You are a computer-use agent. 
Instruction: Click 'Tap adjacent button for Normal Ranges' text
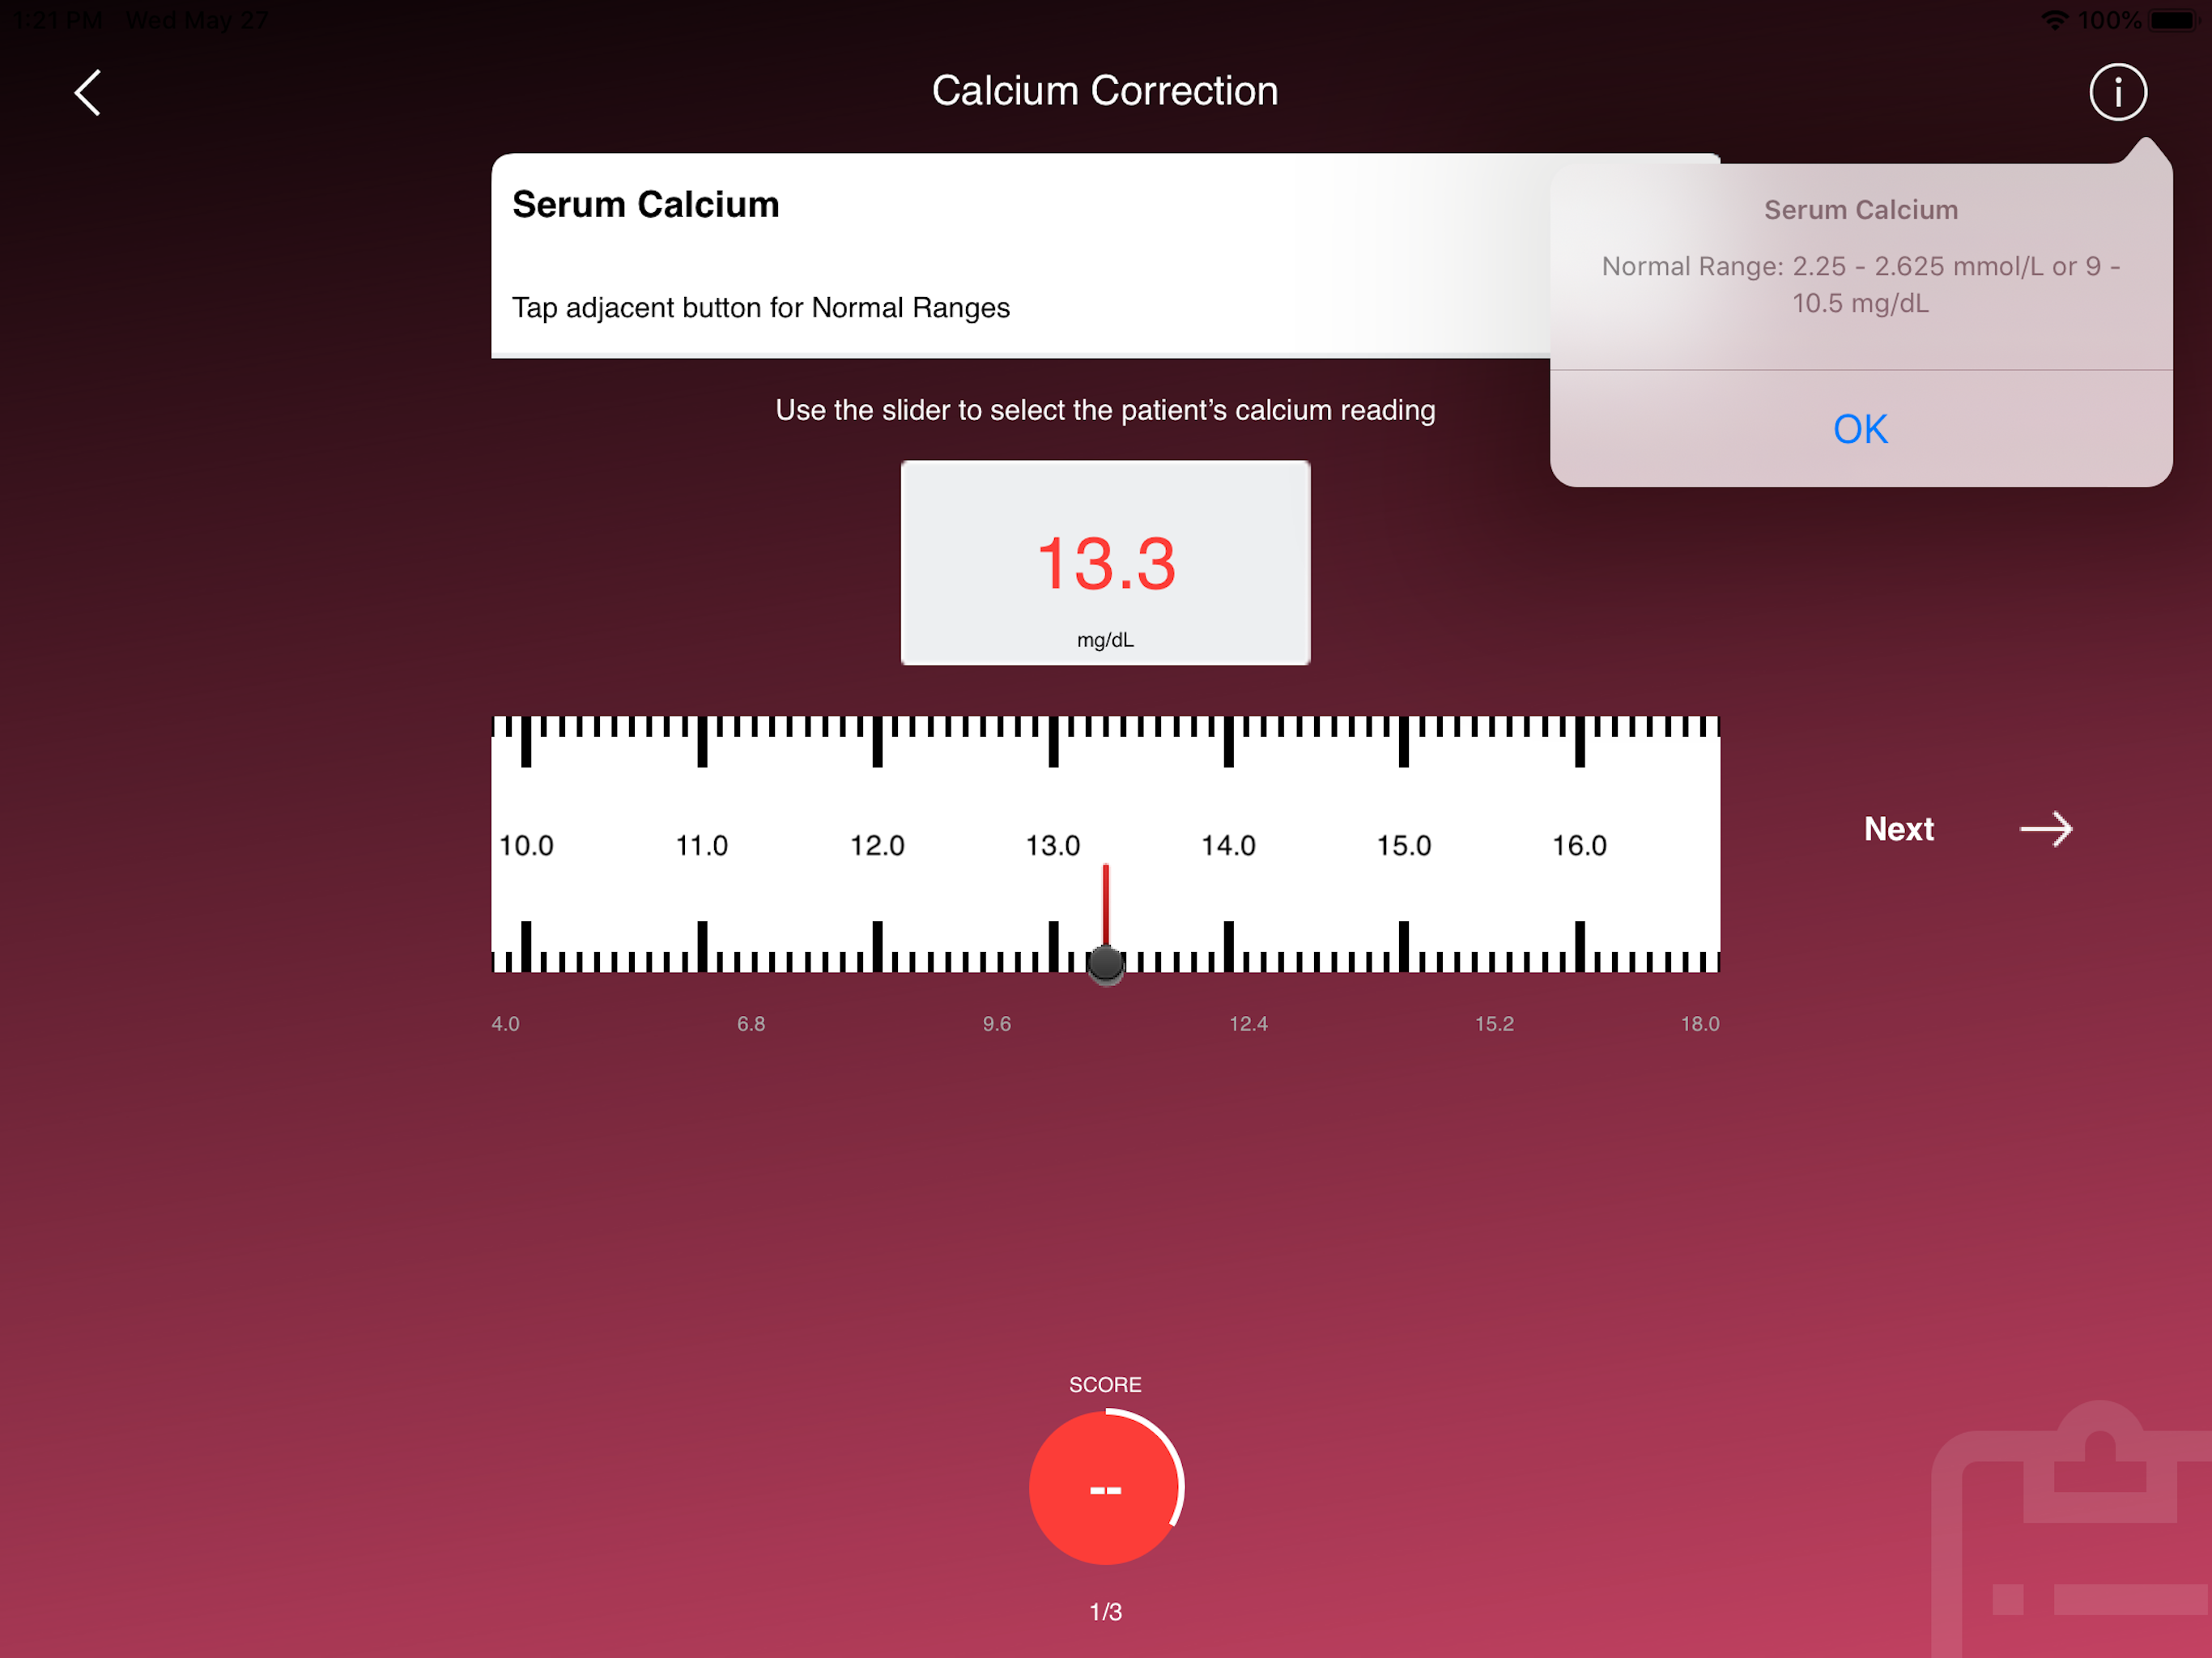[x=760, y=307]
